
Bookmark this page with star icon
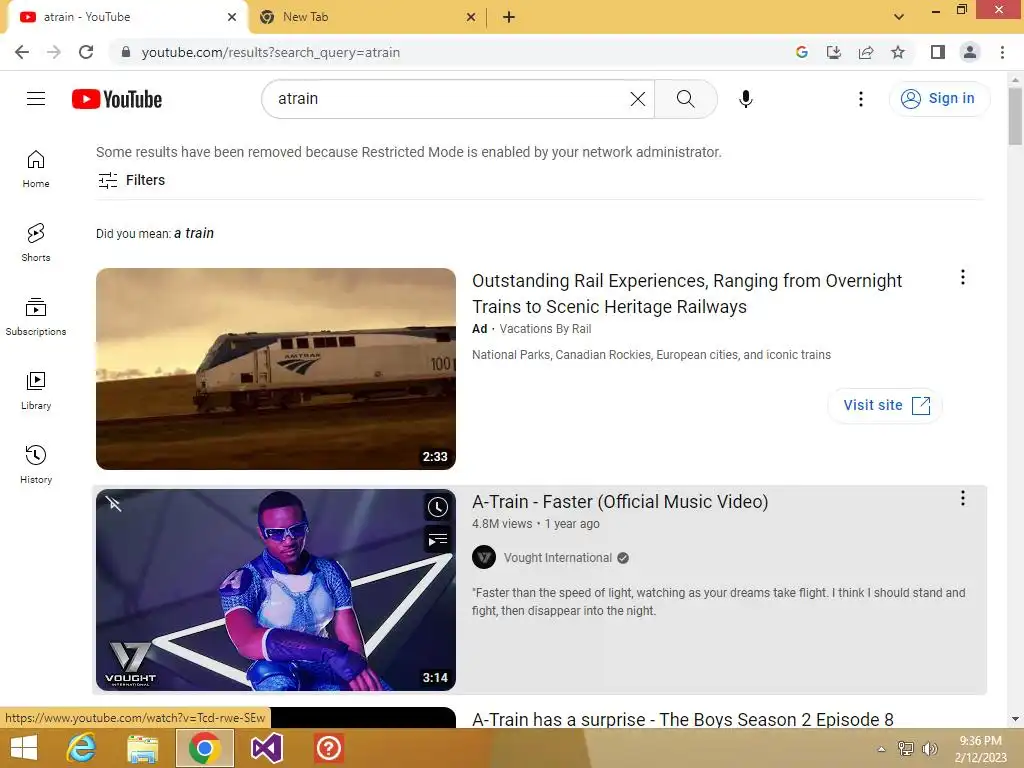[x=898, y=52]
